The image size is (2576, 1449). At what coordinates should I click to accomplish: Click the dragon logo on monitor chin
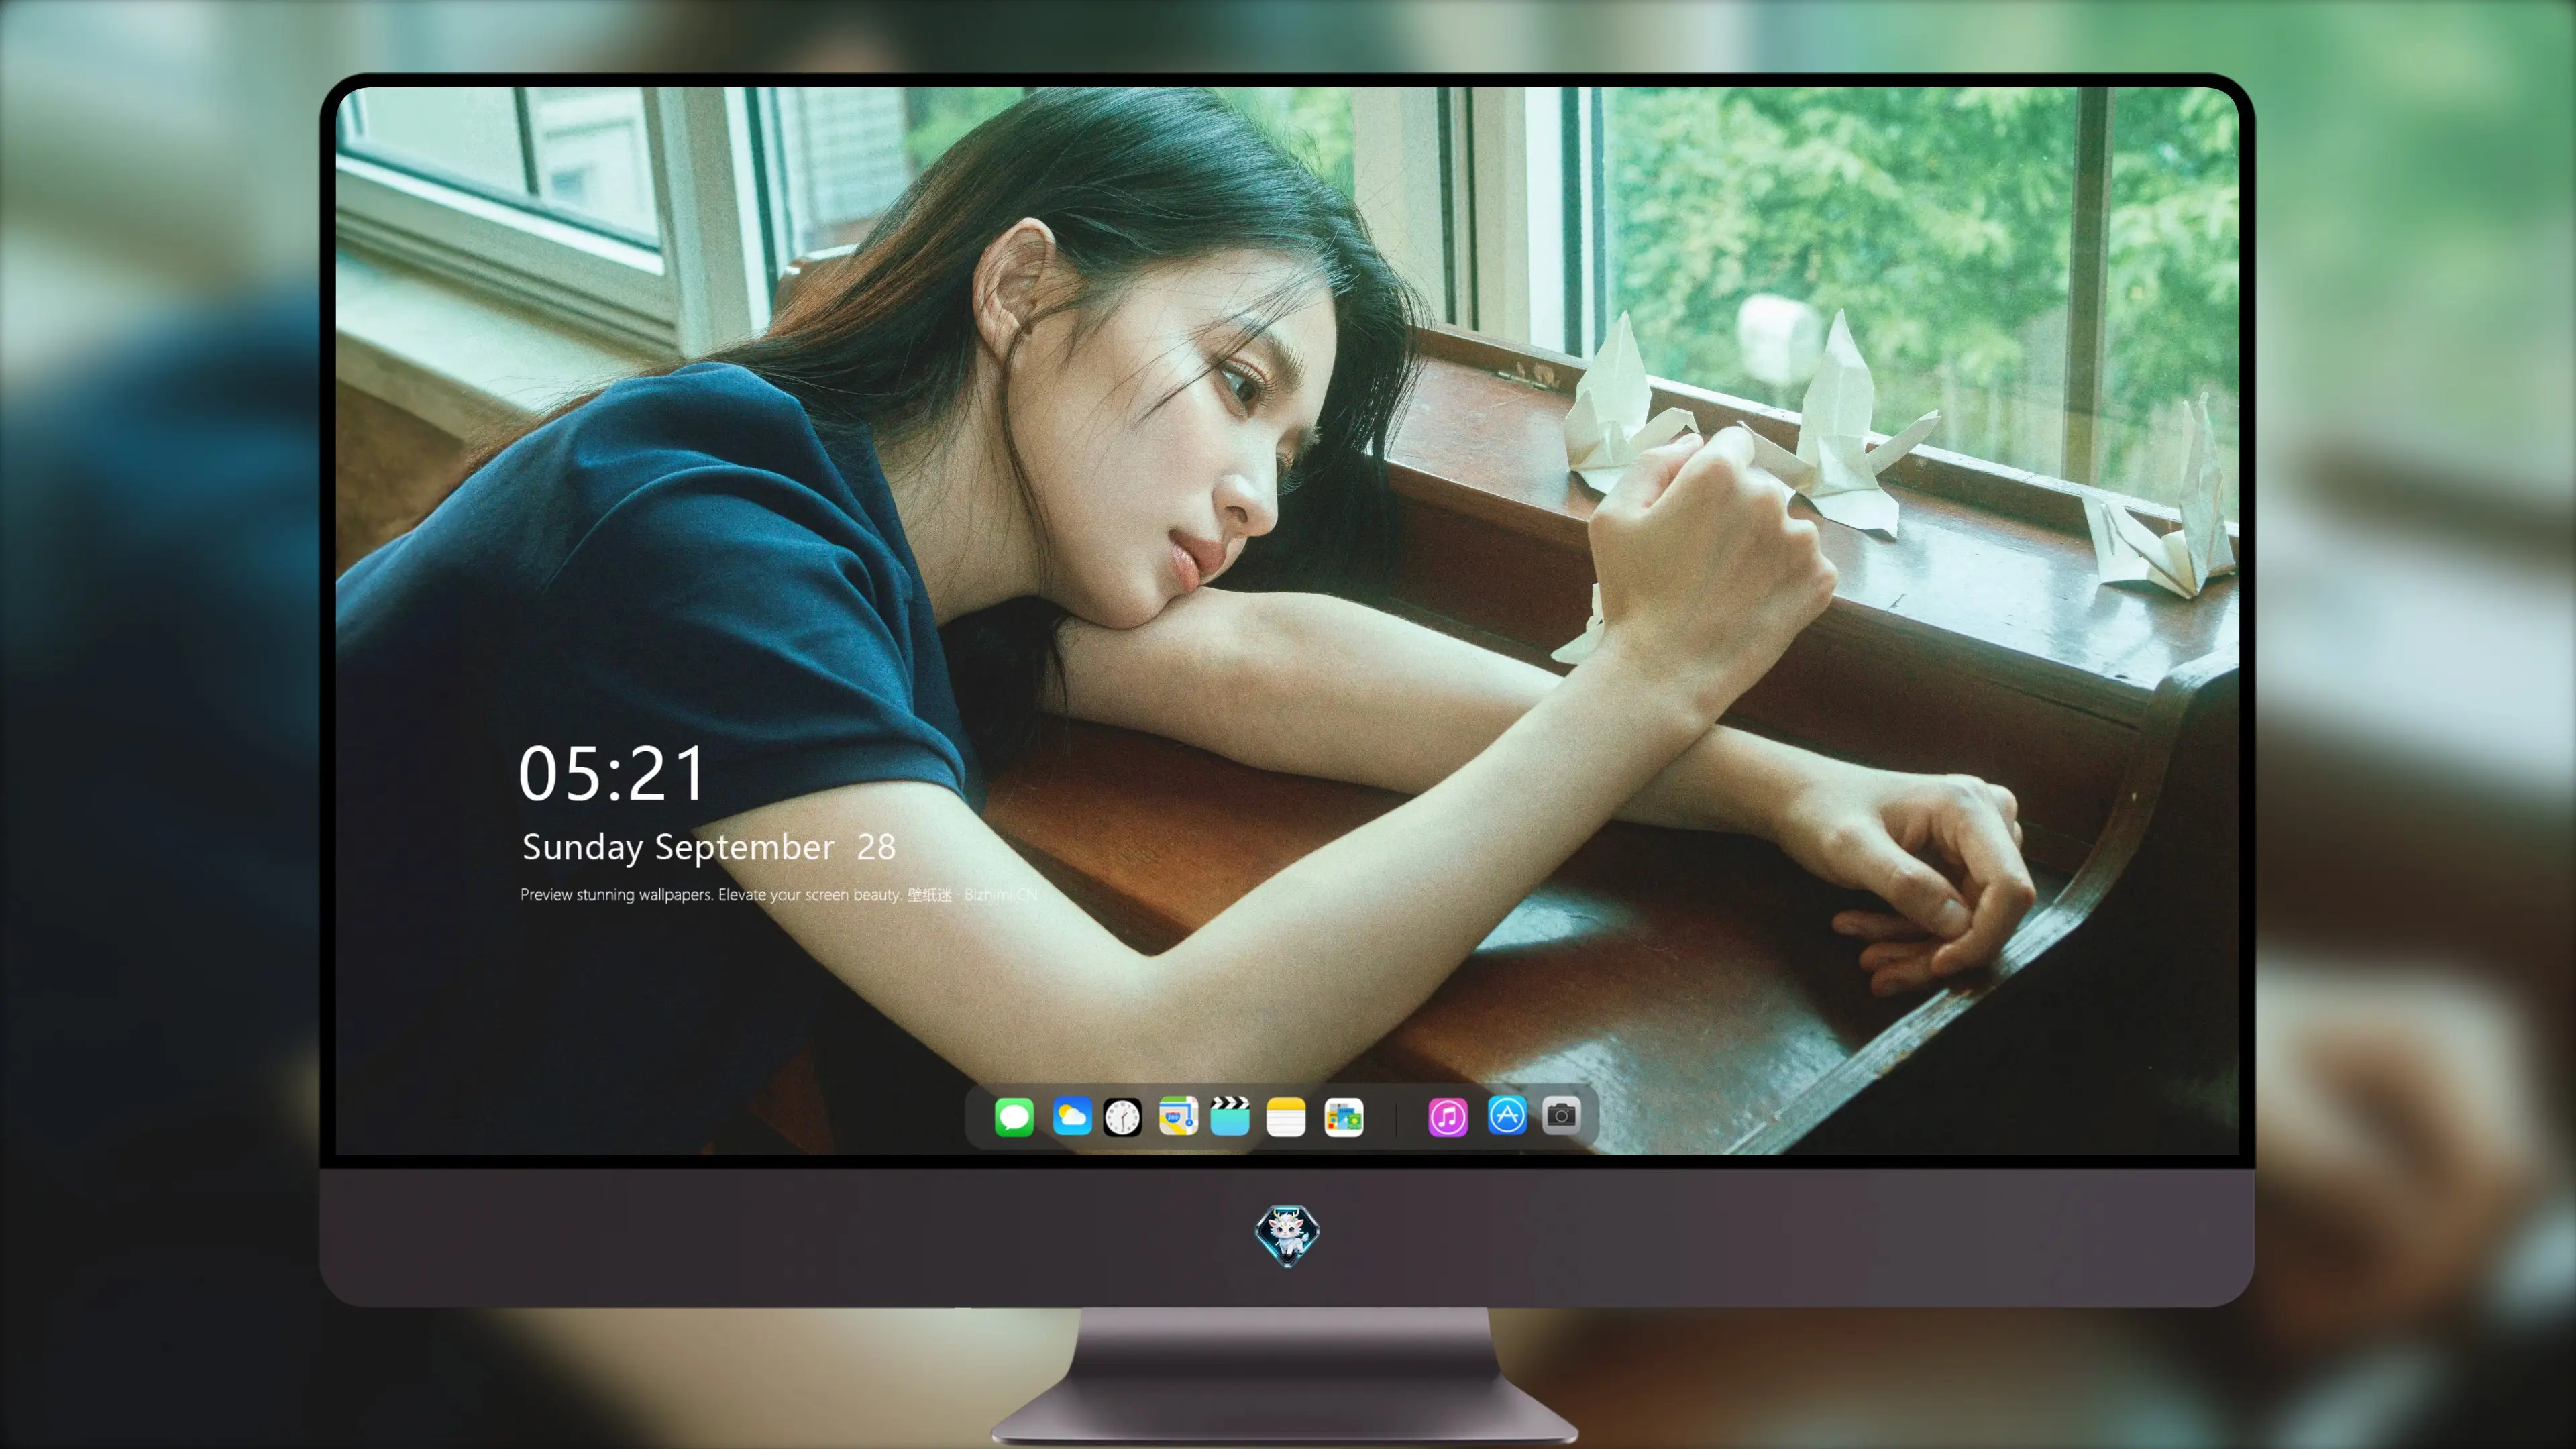1287,1236
